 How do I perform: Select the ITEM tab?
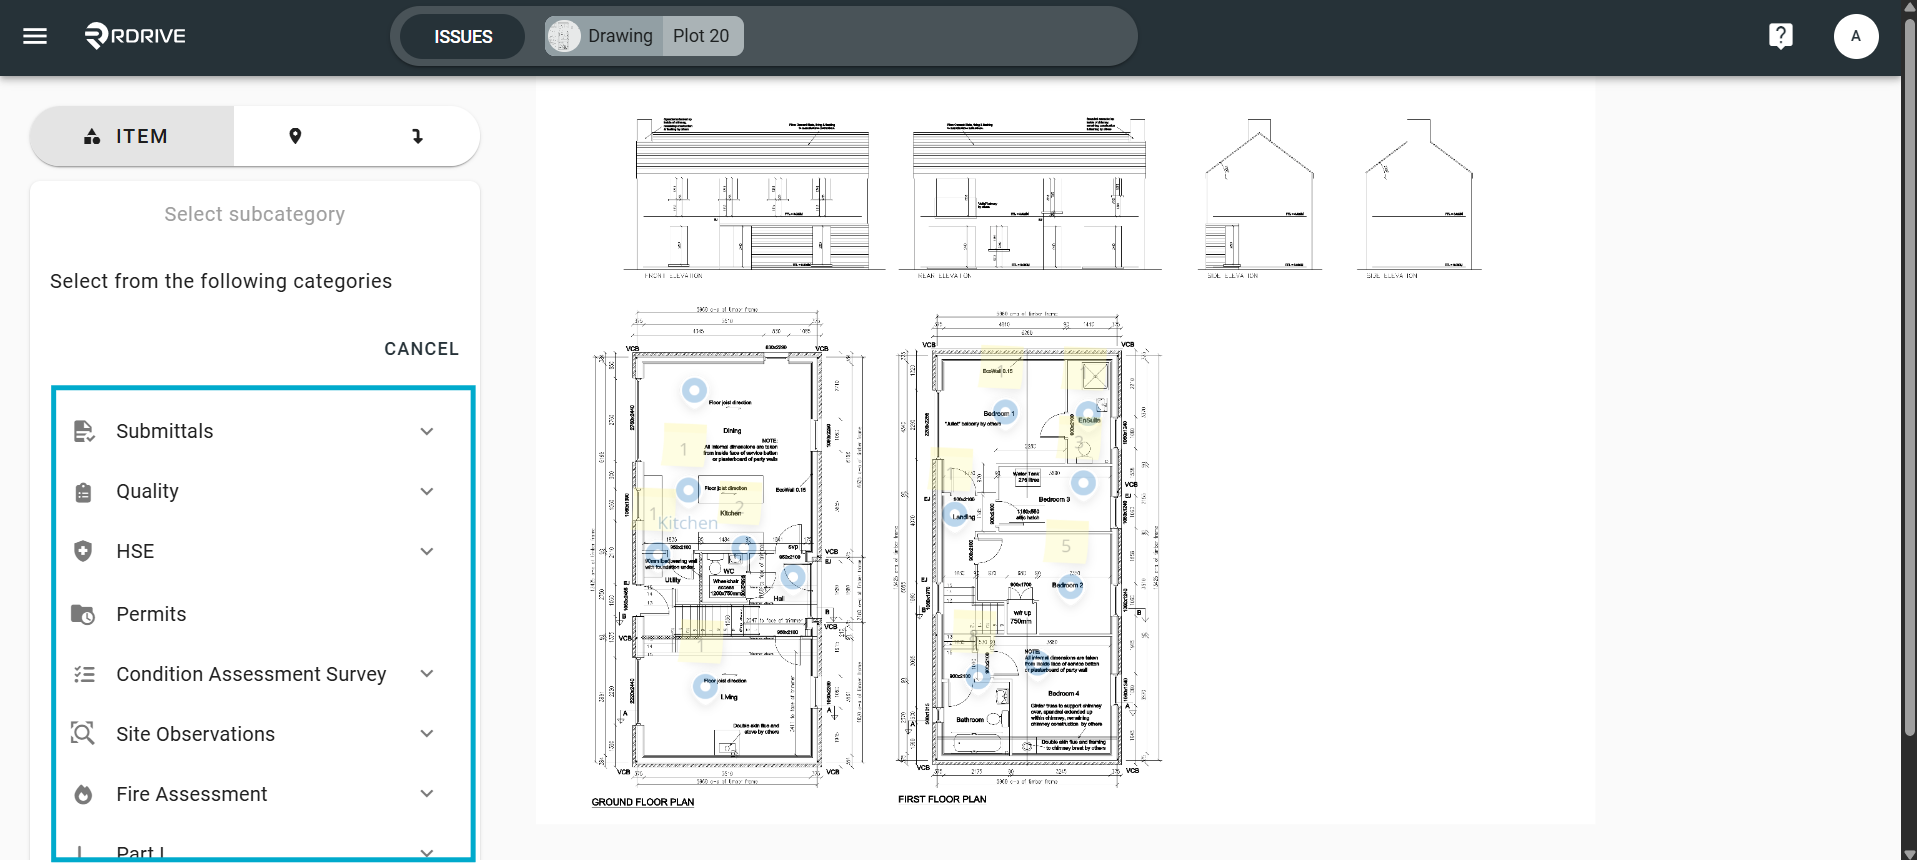point(132,136)
